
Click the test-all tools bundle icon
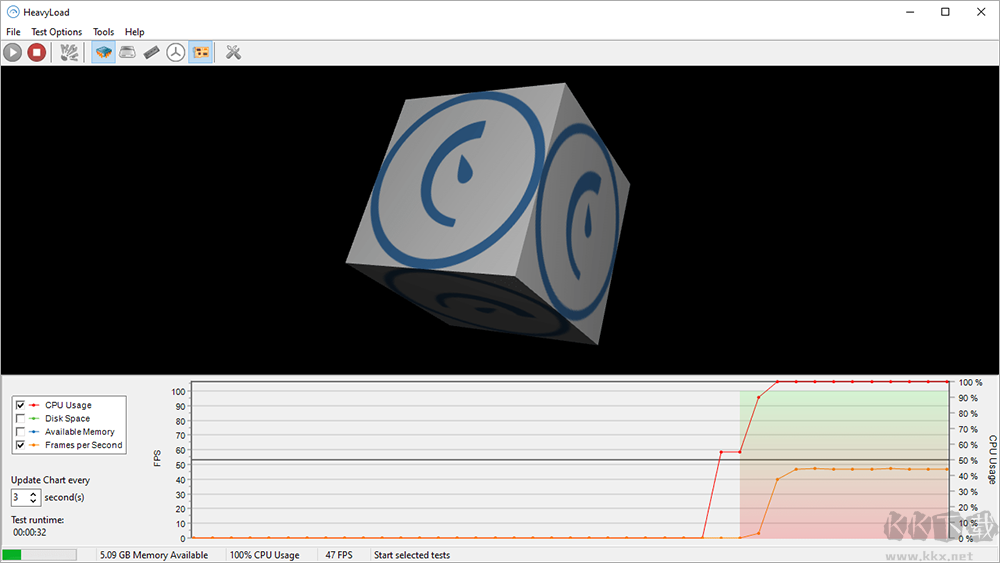[x=69, y=52]
